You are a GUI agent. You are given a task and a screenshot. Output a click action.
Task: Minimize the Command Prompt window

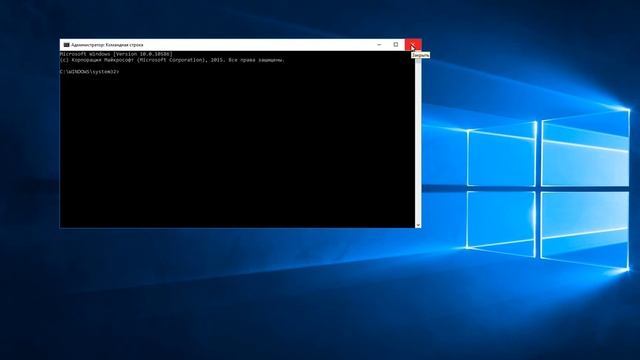pyautogui.click(x=379, y=45)
